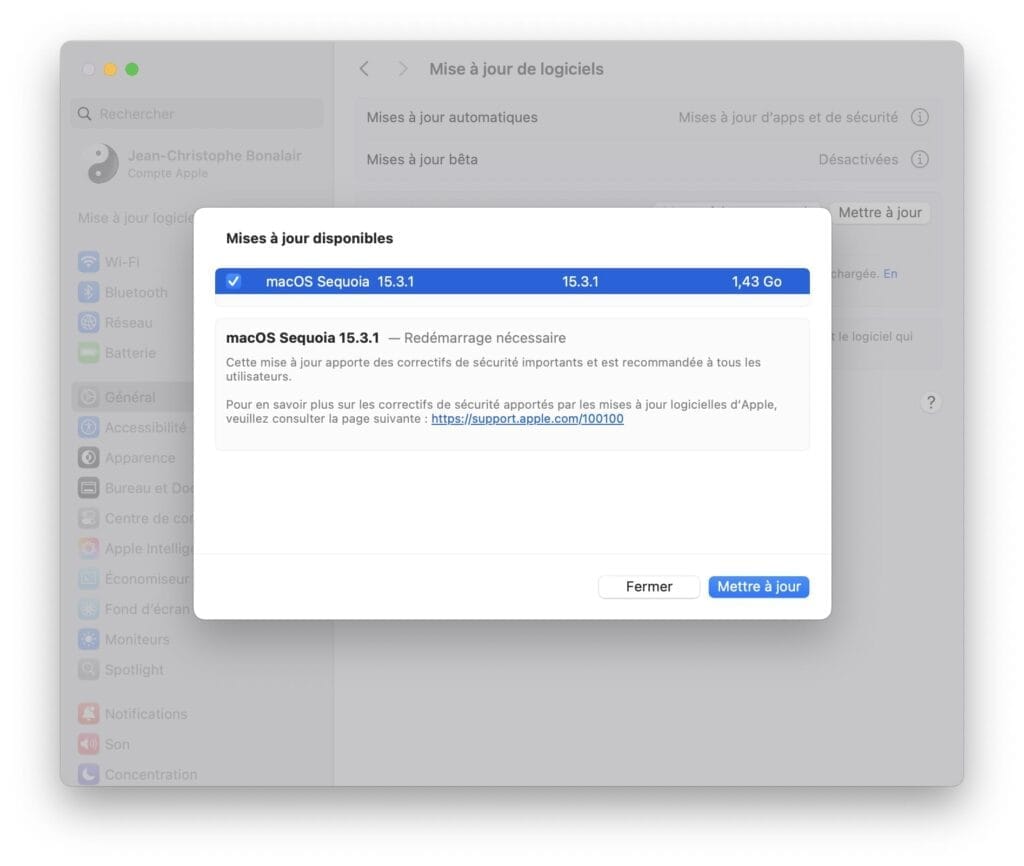Uncheck the macOS Sequoia 15.3.1 update

pyautogui.click(x=233, y=281)
